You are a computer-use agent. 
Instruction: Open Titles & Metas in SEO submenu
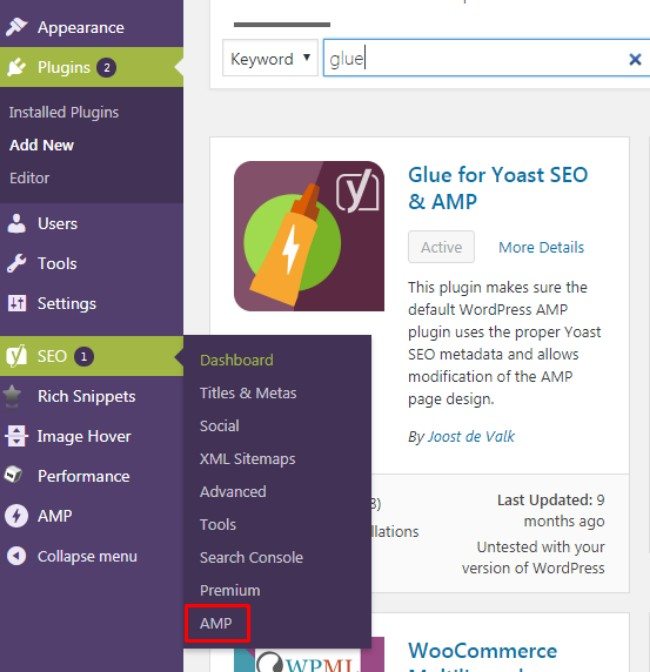click(x=248, y=393)
